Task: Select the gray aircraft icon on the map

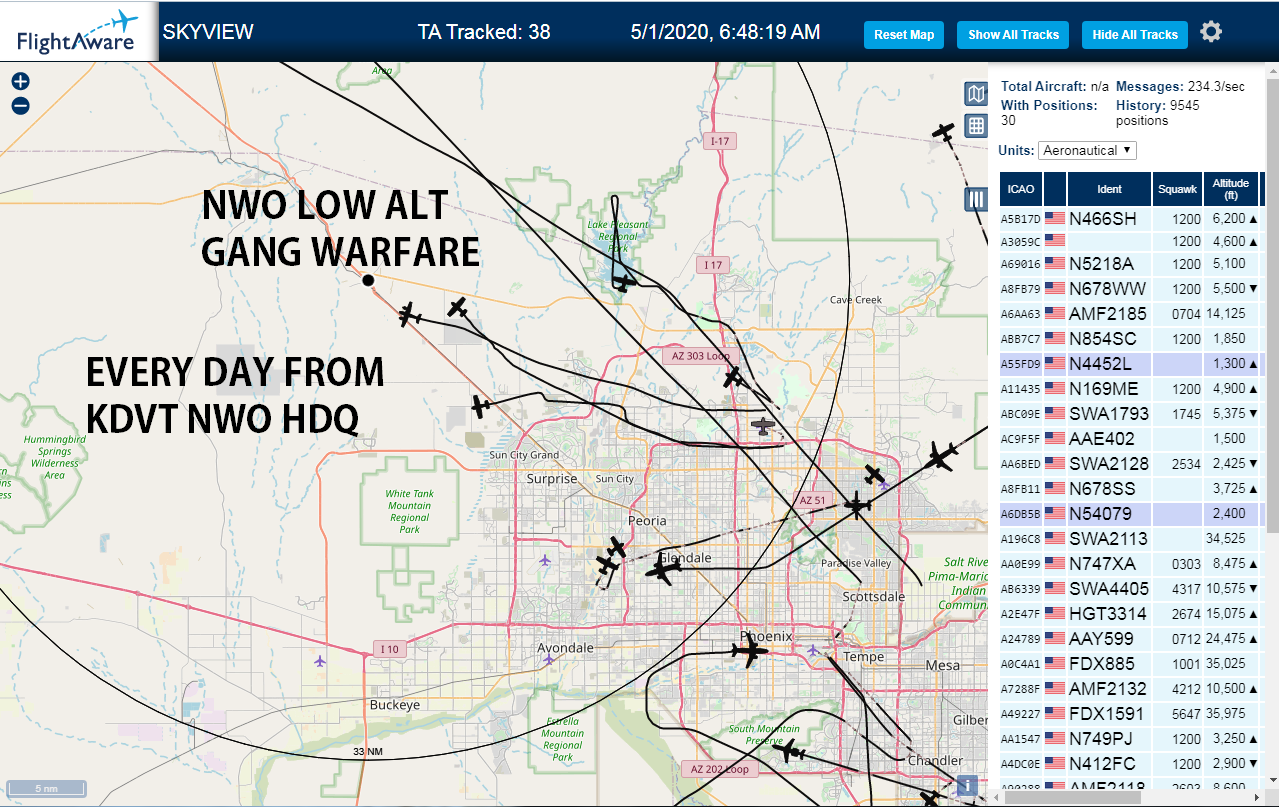Action: coord(764,427)
